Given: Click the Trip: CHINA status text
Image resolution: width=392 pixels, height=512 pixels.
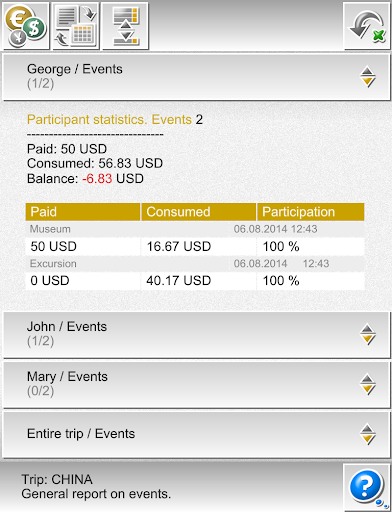Looking at the screenshot, I should (57, 479).
